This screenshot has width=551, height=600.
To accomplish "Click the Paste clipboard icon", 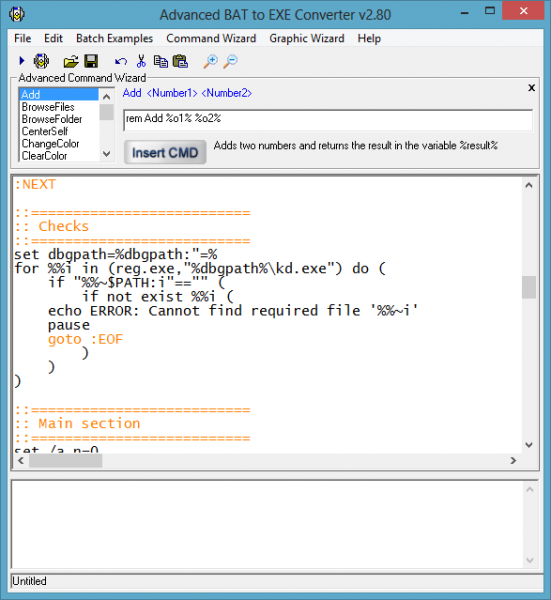I will click(180, 61).
